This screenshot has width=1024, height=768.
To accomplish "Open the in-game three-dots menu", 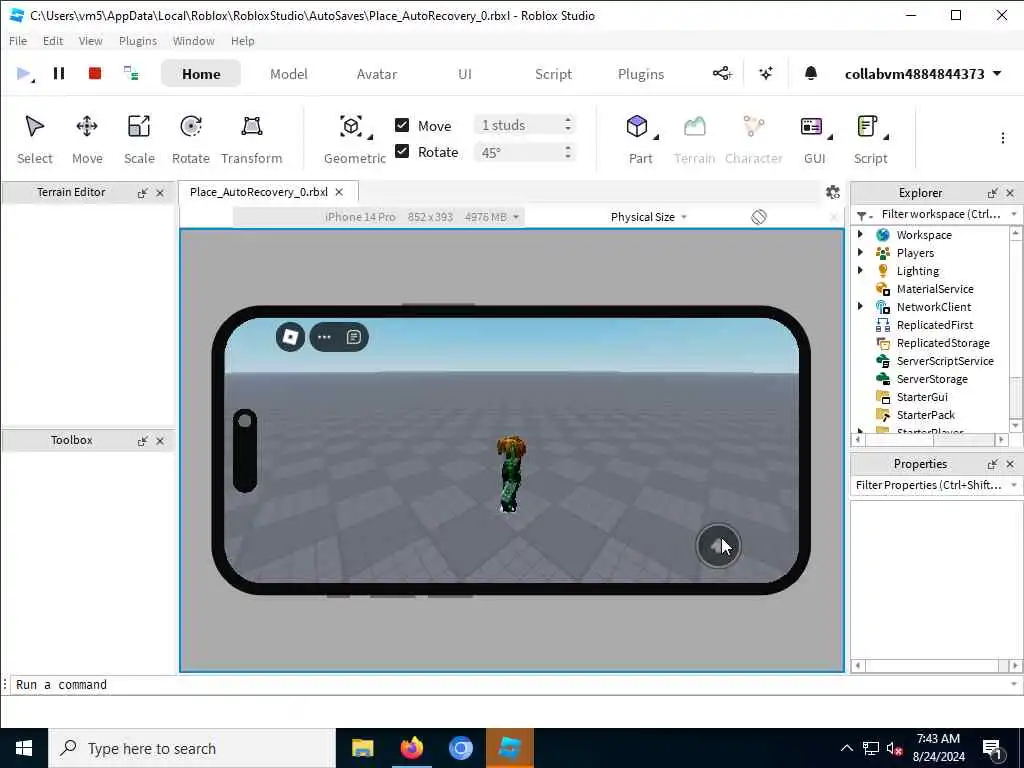I will coord(324,337).
